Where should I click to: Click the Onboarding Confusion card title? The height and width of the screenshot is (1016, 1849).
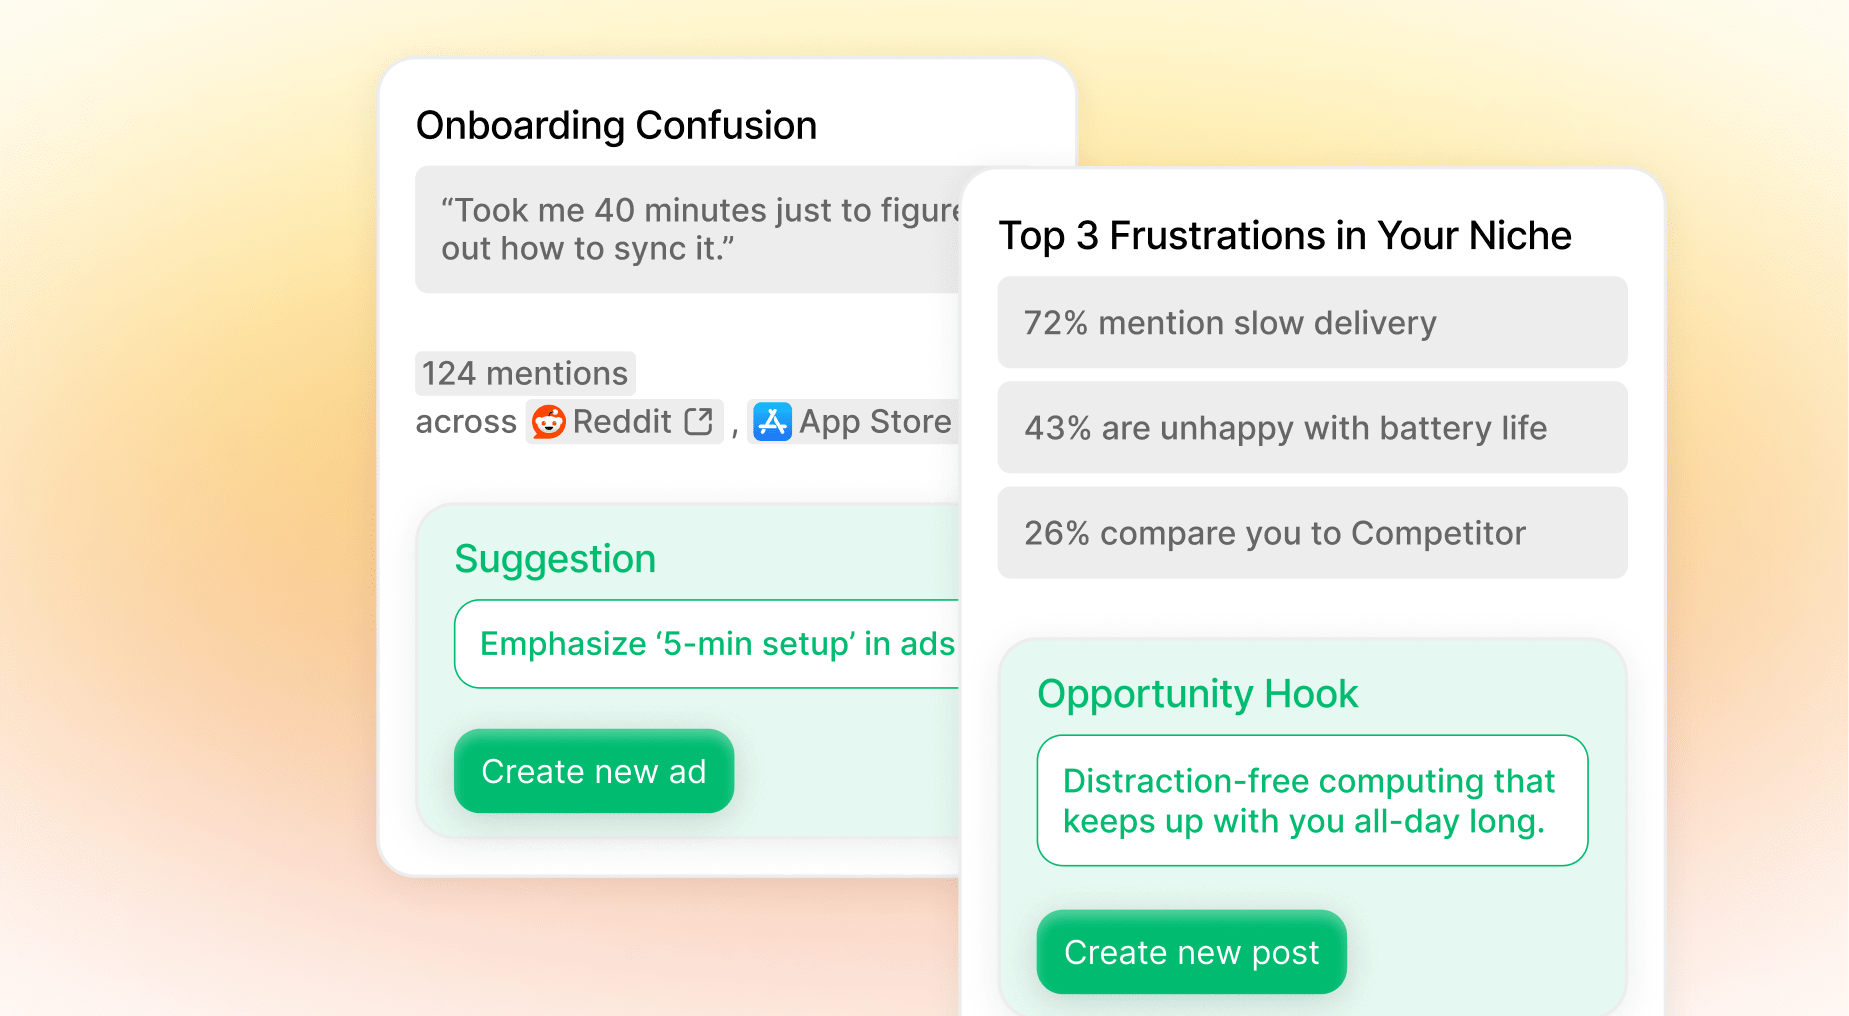pyautogui.click(x=616, y=126)
